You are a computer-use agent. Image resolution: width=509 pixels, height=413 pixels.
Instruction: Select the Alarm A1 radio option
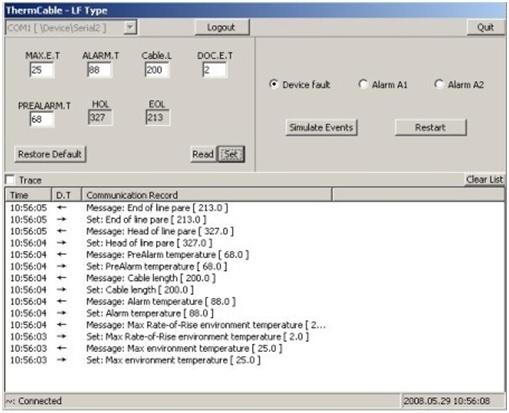tap(383, 85)
